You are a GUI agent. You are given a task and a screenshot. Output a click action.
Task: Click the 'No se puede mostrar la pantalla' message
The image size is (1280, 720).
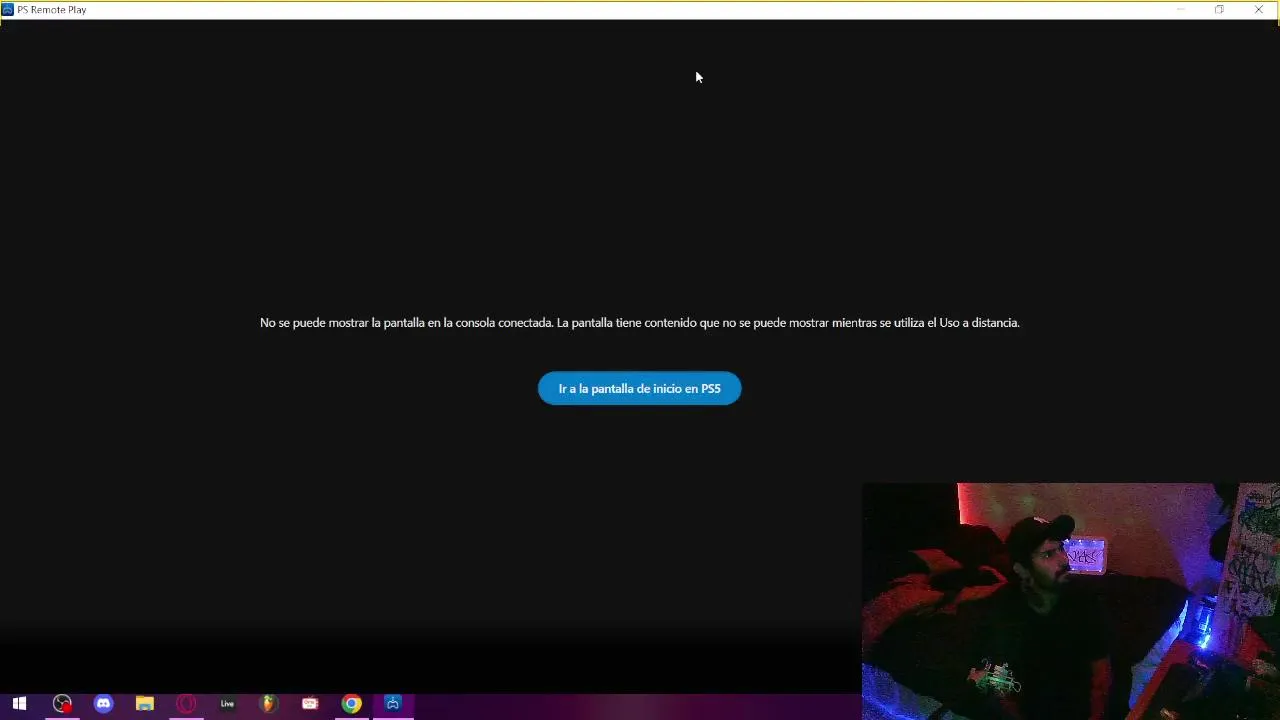(x=640, y=323)
